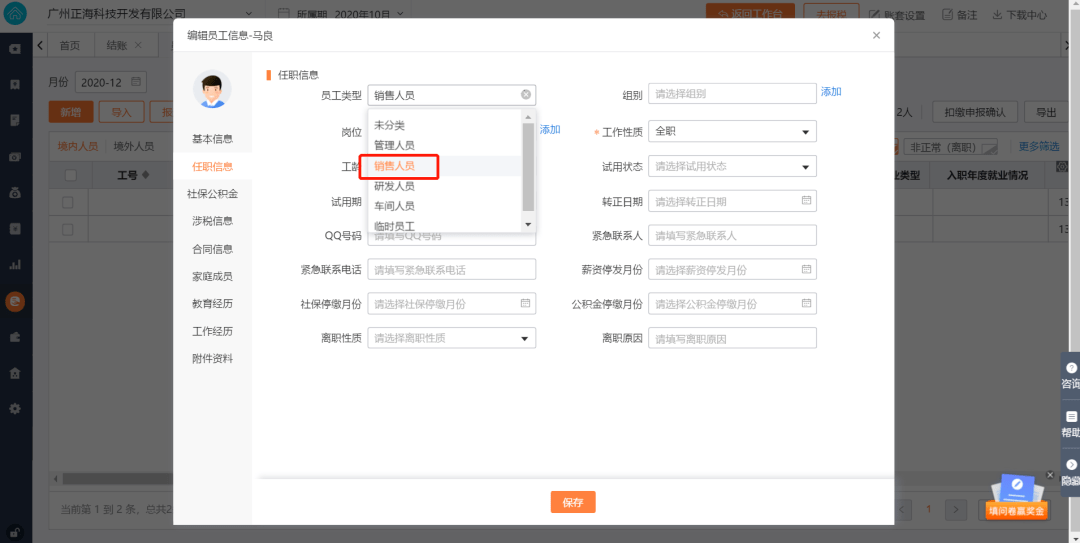Image resolution: width=1080 pixels, height=543 pixels.
Task: Close the 结账 tab with its x
Action: [x=138, y=45]
